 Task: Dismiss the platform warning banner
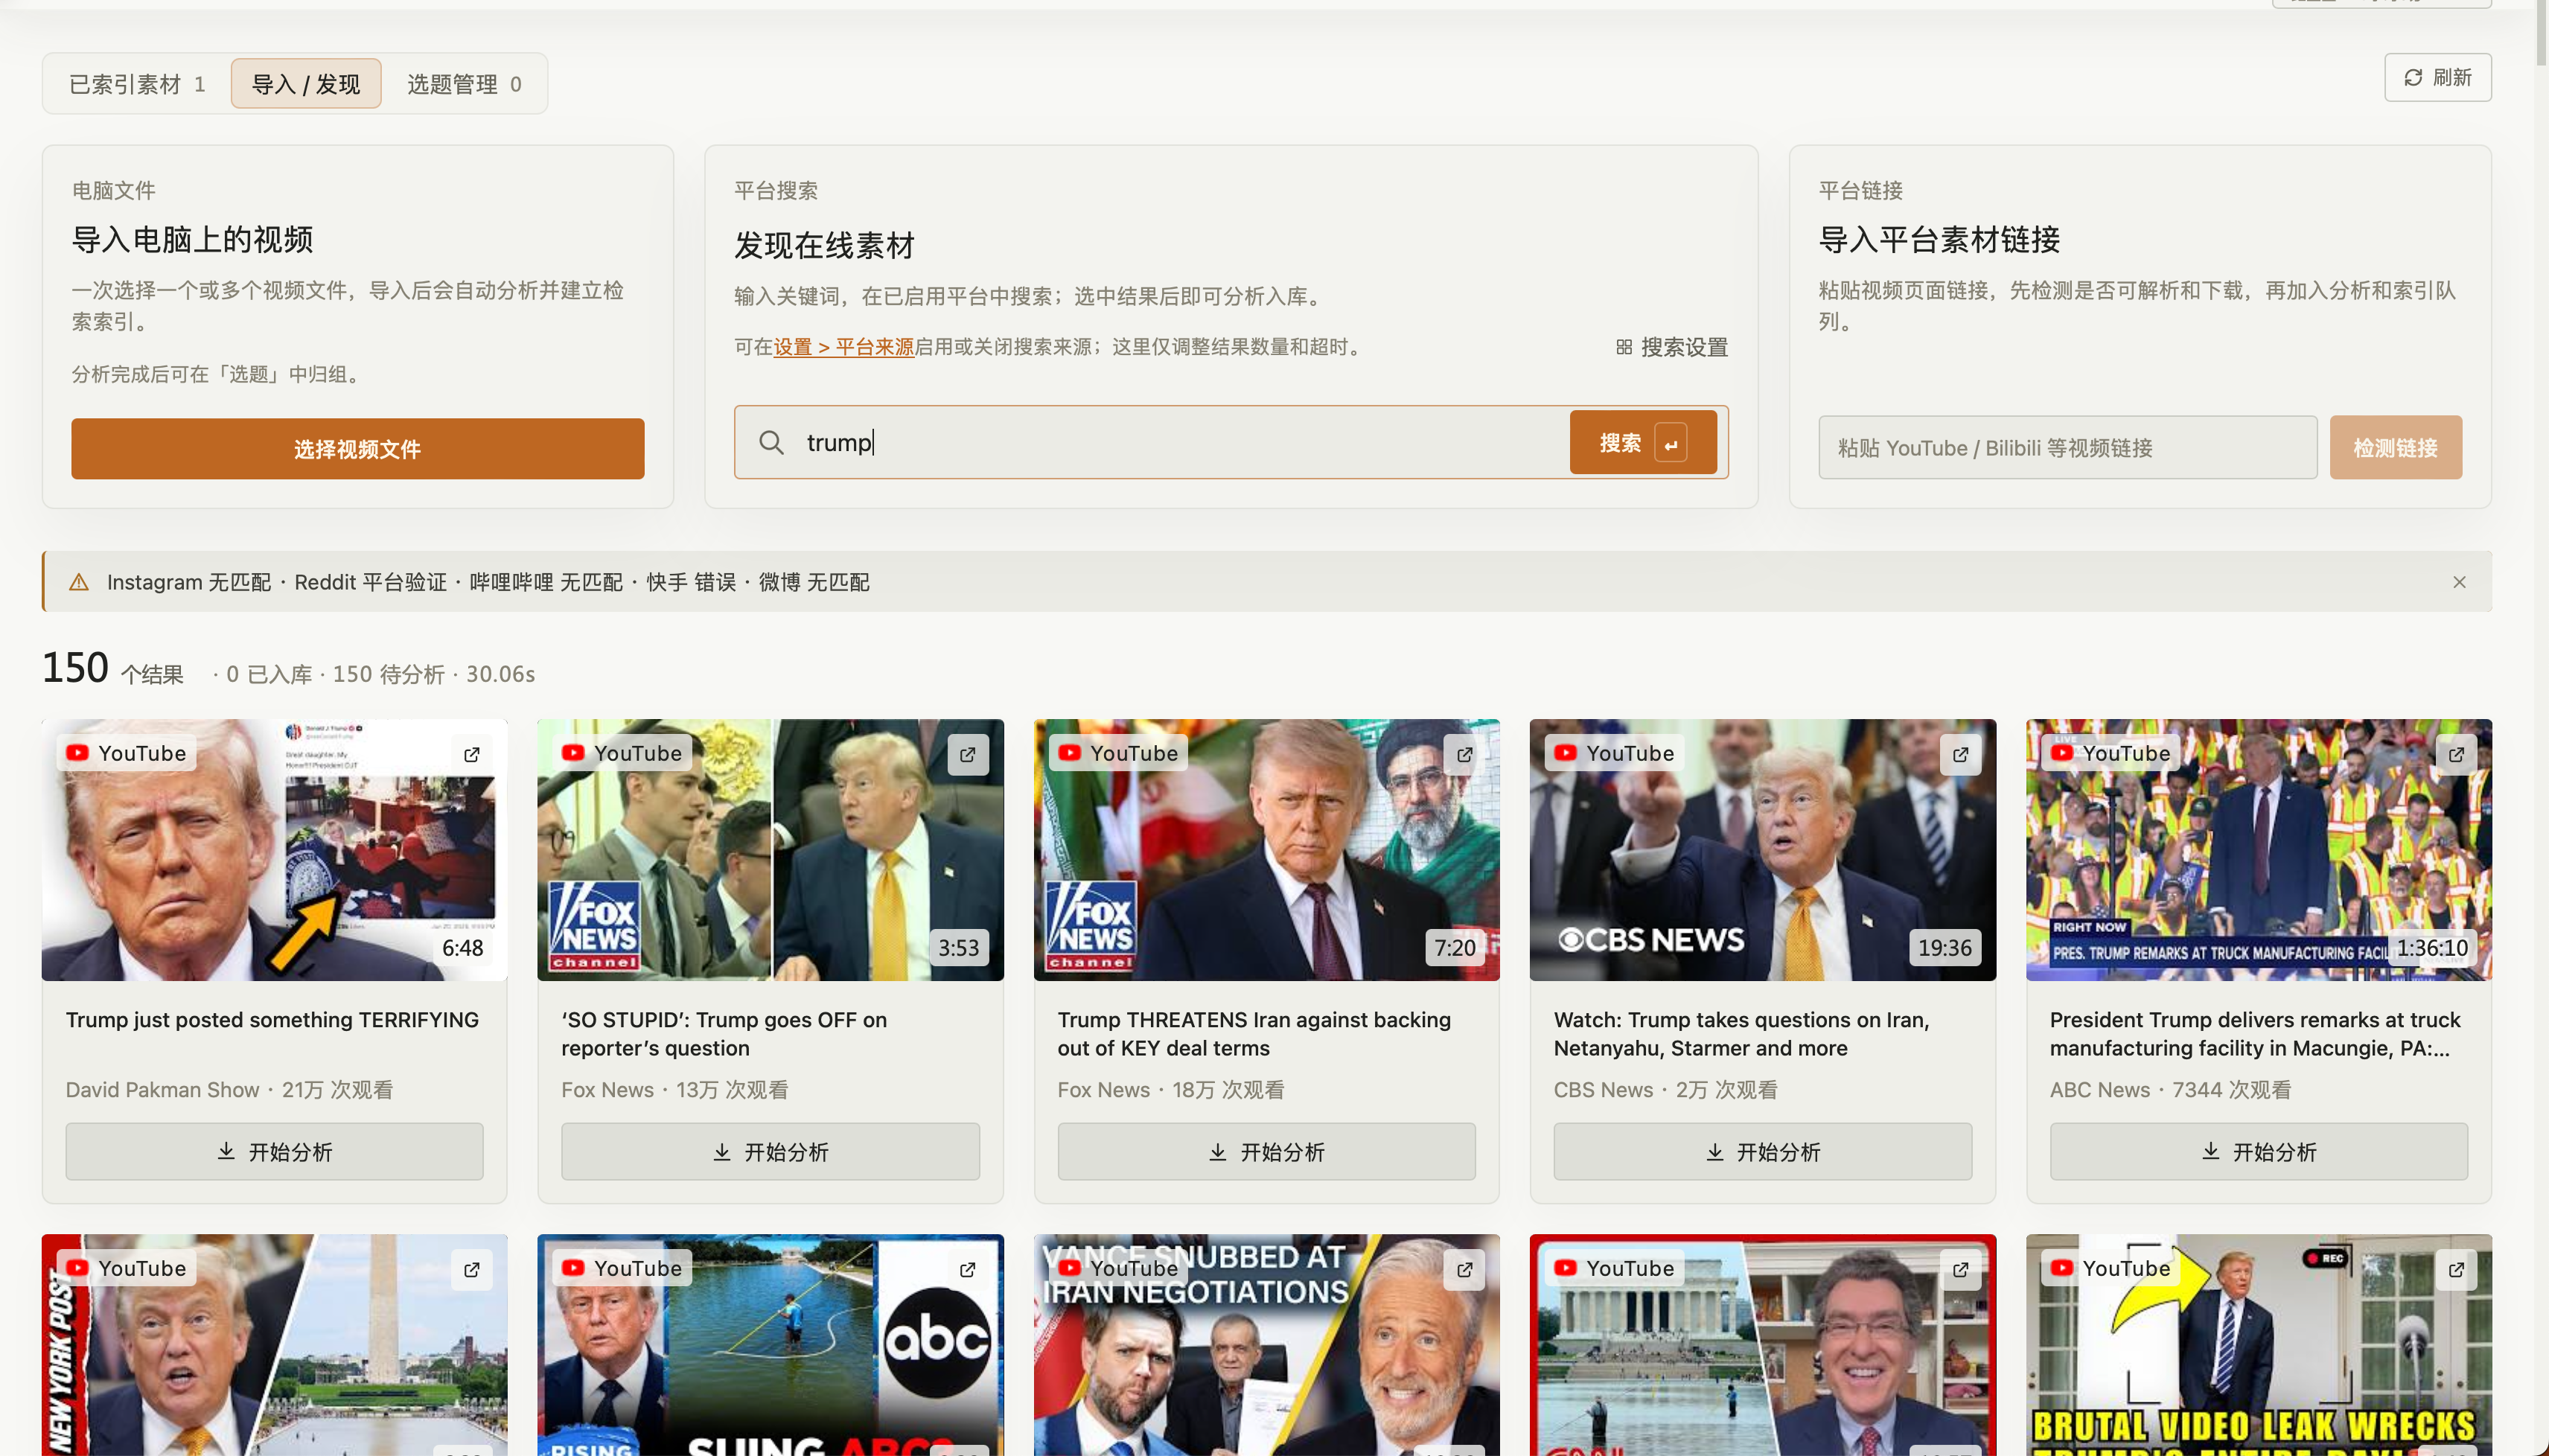(2459, 582)
